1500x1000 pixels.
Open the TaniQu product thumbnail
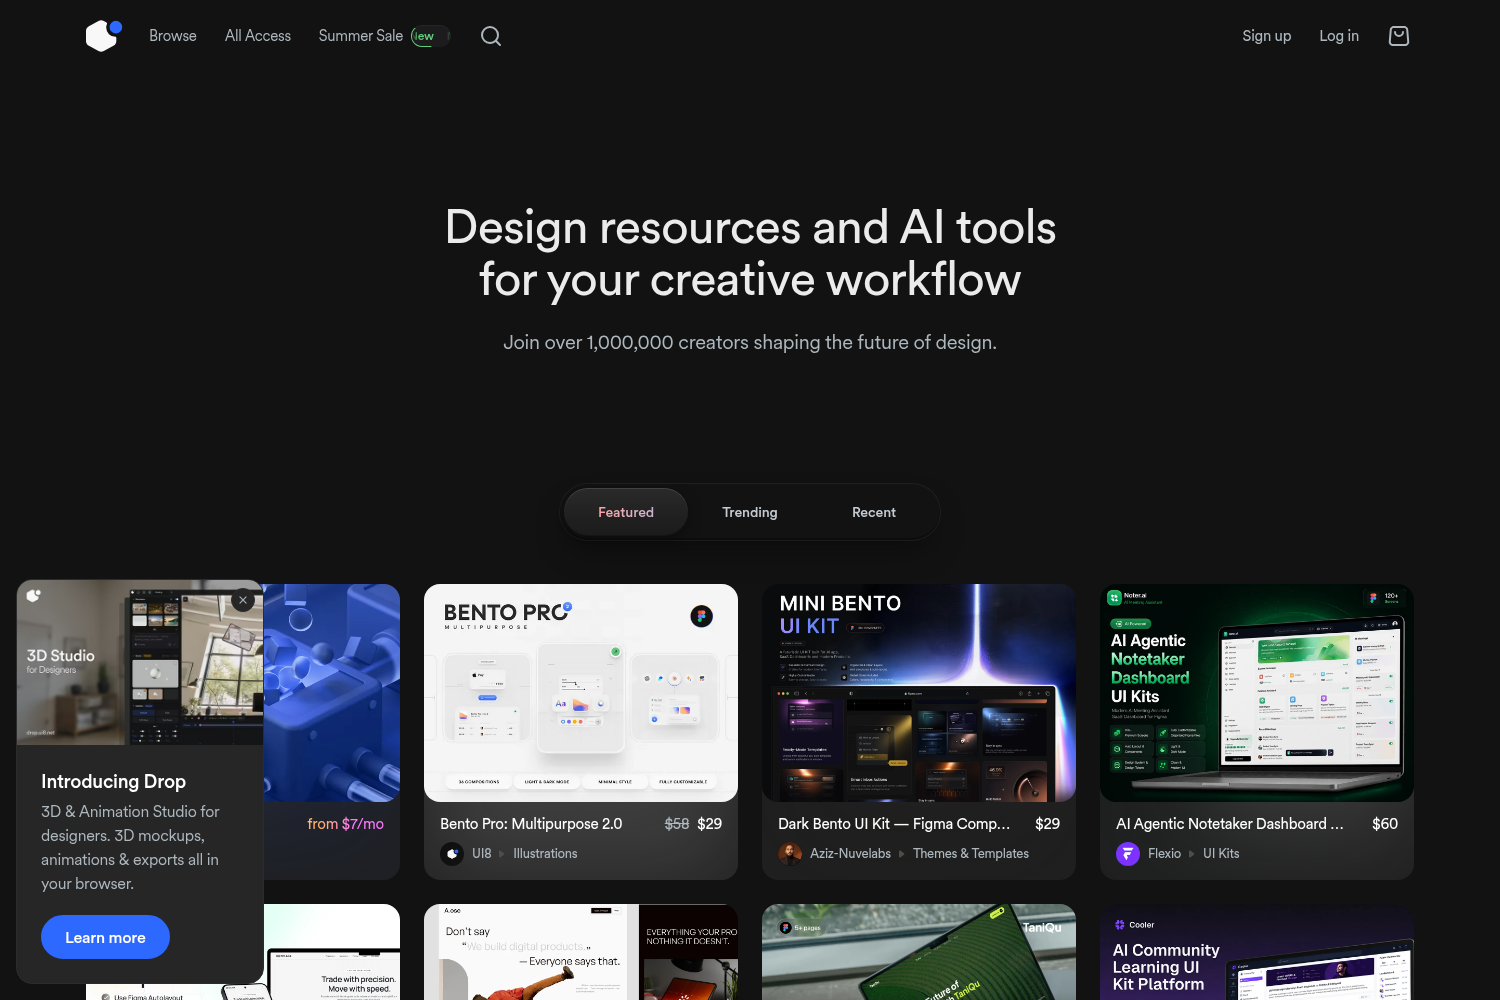pyautogui.click(x=919, y=952)
